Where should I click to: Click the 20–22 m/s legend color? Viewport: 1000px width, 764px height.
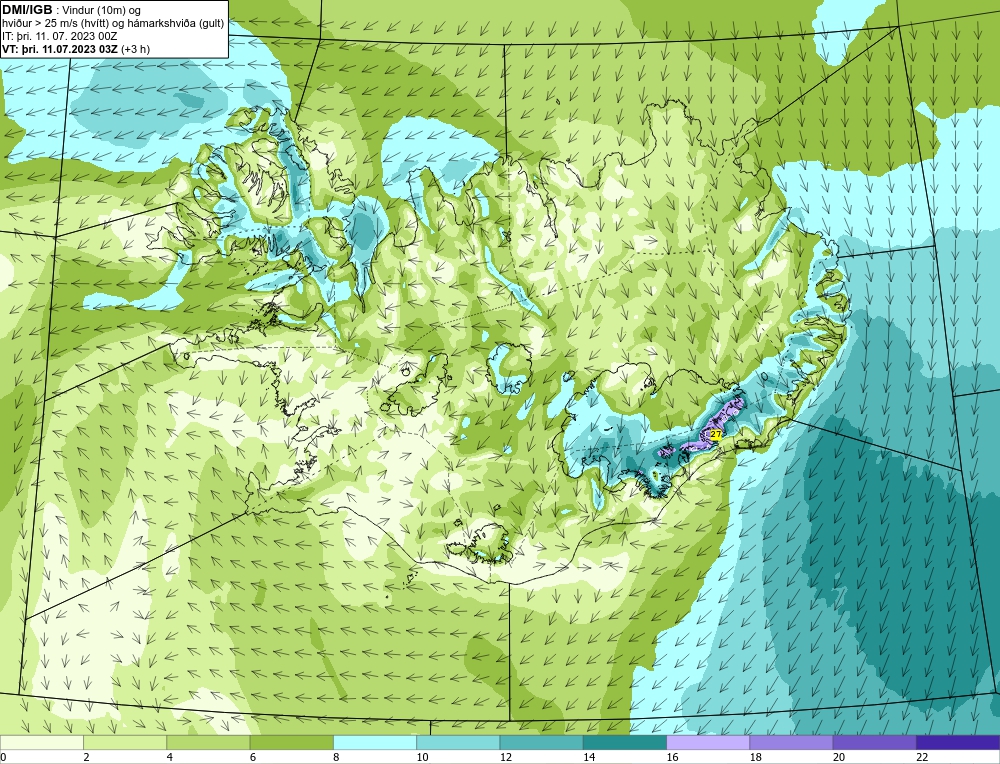(x=874, y=743)
